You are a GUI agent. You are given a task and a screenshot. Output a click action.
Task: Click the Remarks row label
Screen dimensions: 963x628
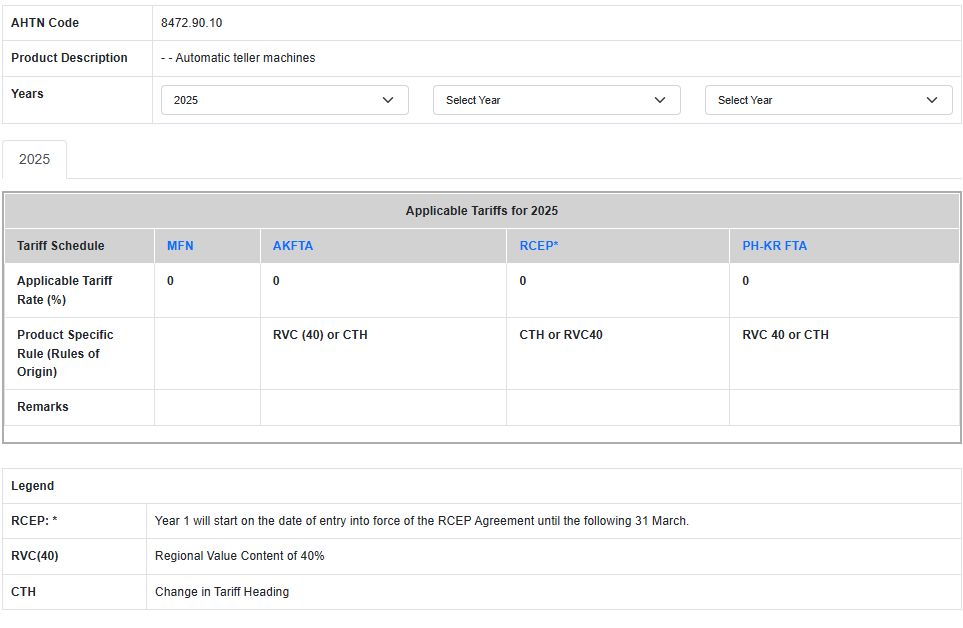click(x=43, y=407)
